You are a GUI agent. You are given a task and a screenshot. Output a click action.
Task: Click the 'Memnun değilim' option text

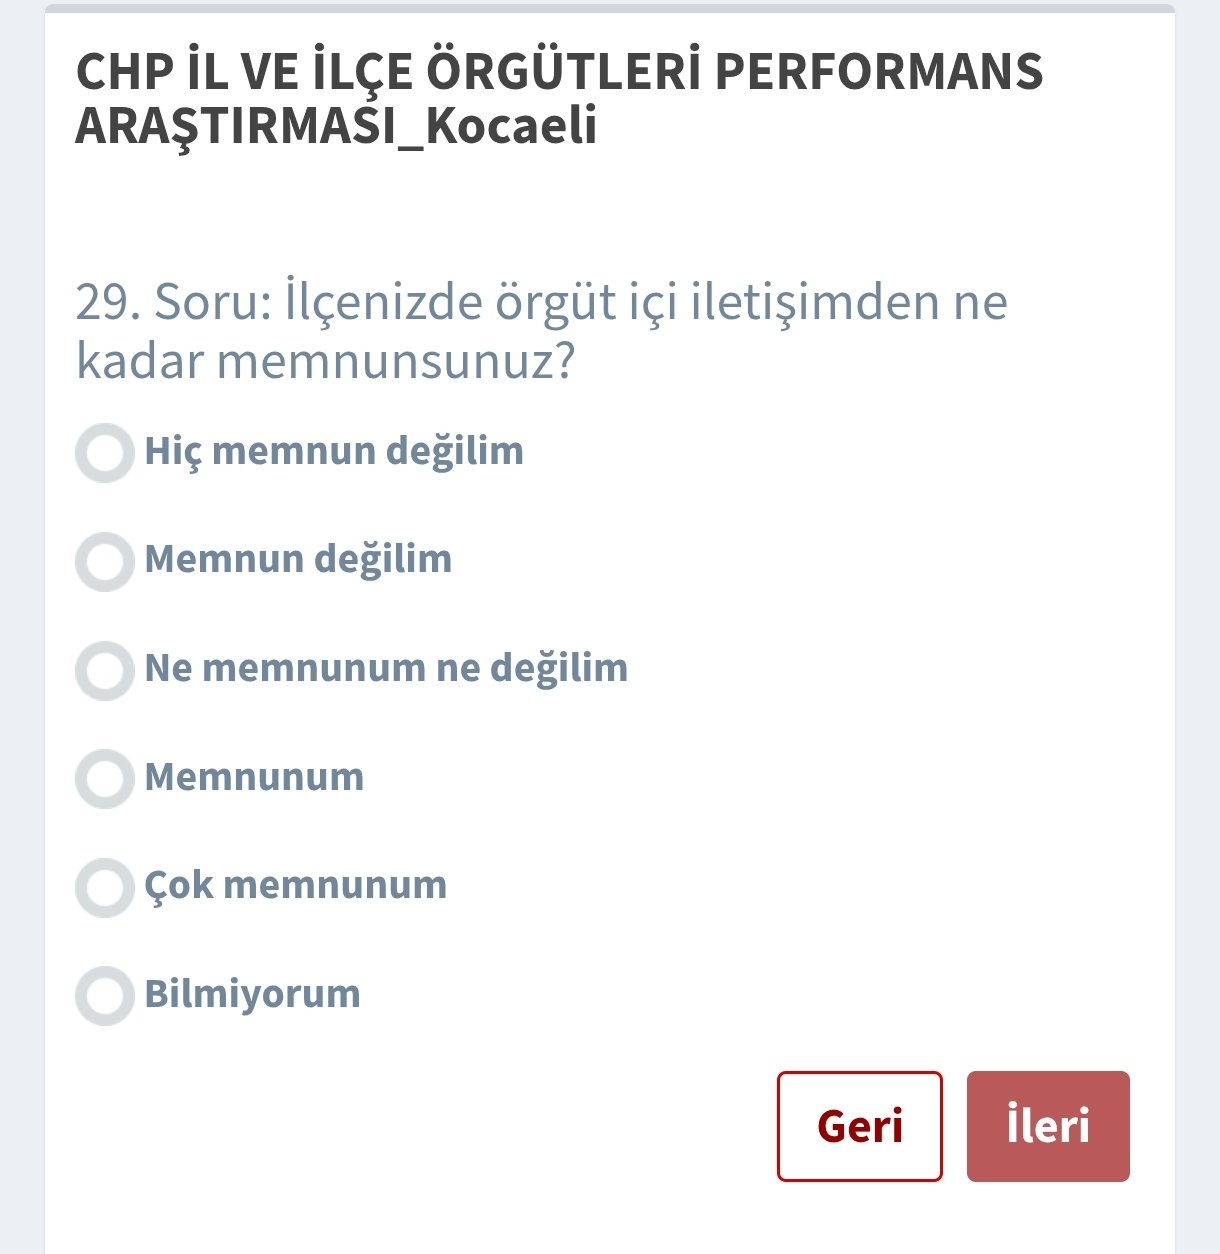coord(298,559)
